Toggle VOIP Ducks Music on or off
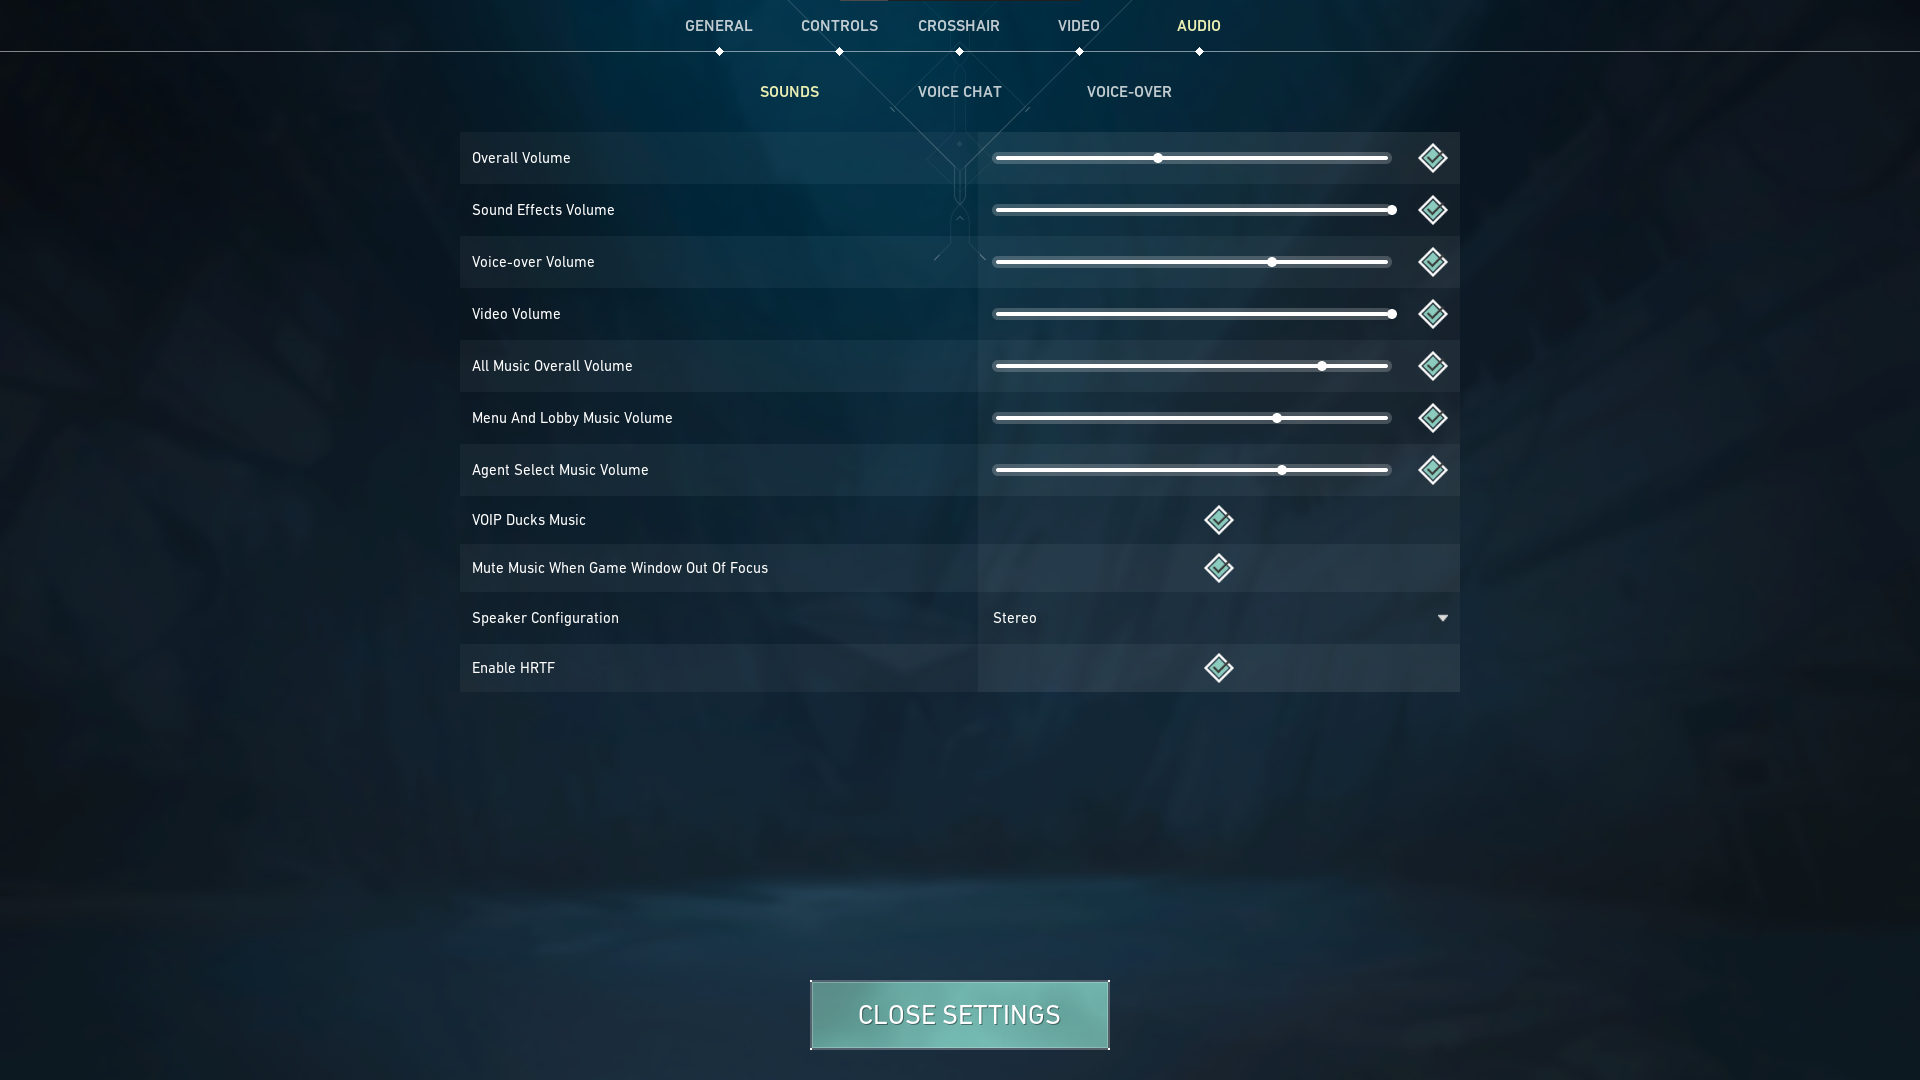The width and height of the screenshot is (1920, 1080). coord(1217,520)
